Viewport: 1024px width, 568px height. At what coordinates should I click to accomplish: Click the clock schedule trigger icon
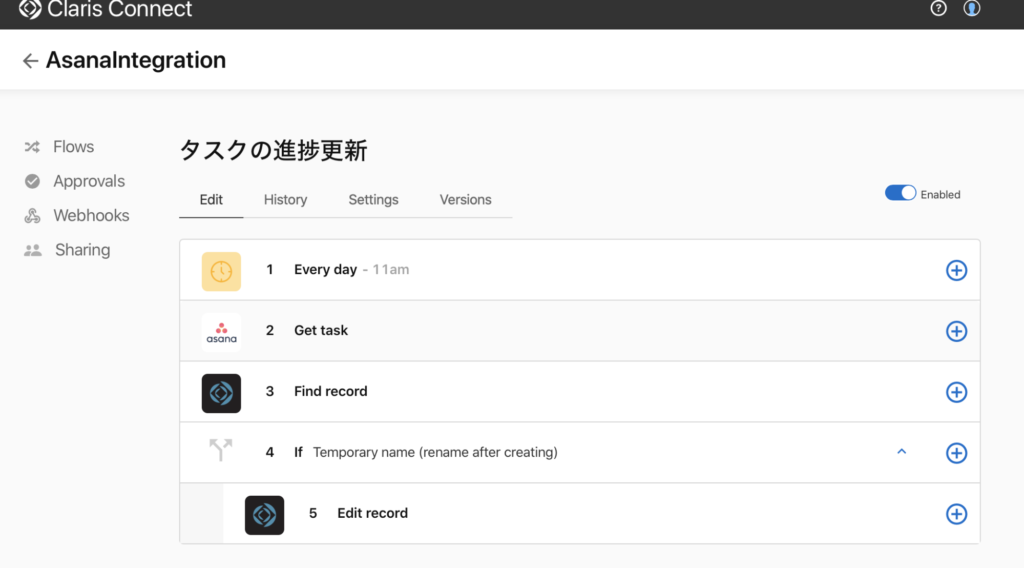[x=221, y=271]
